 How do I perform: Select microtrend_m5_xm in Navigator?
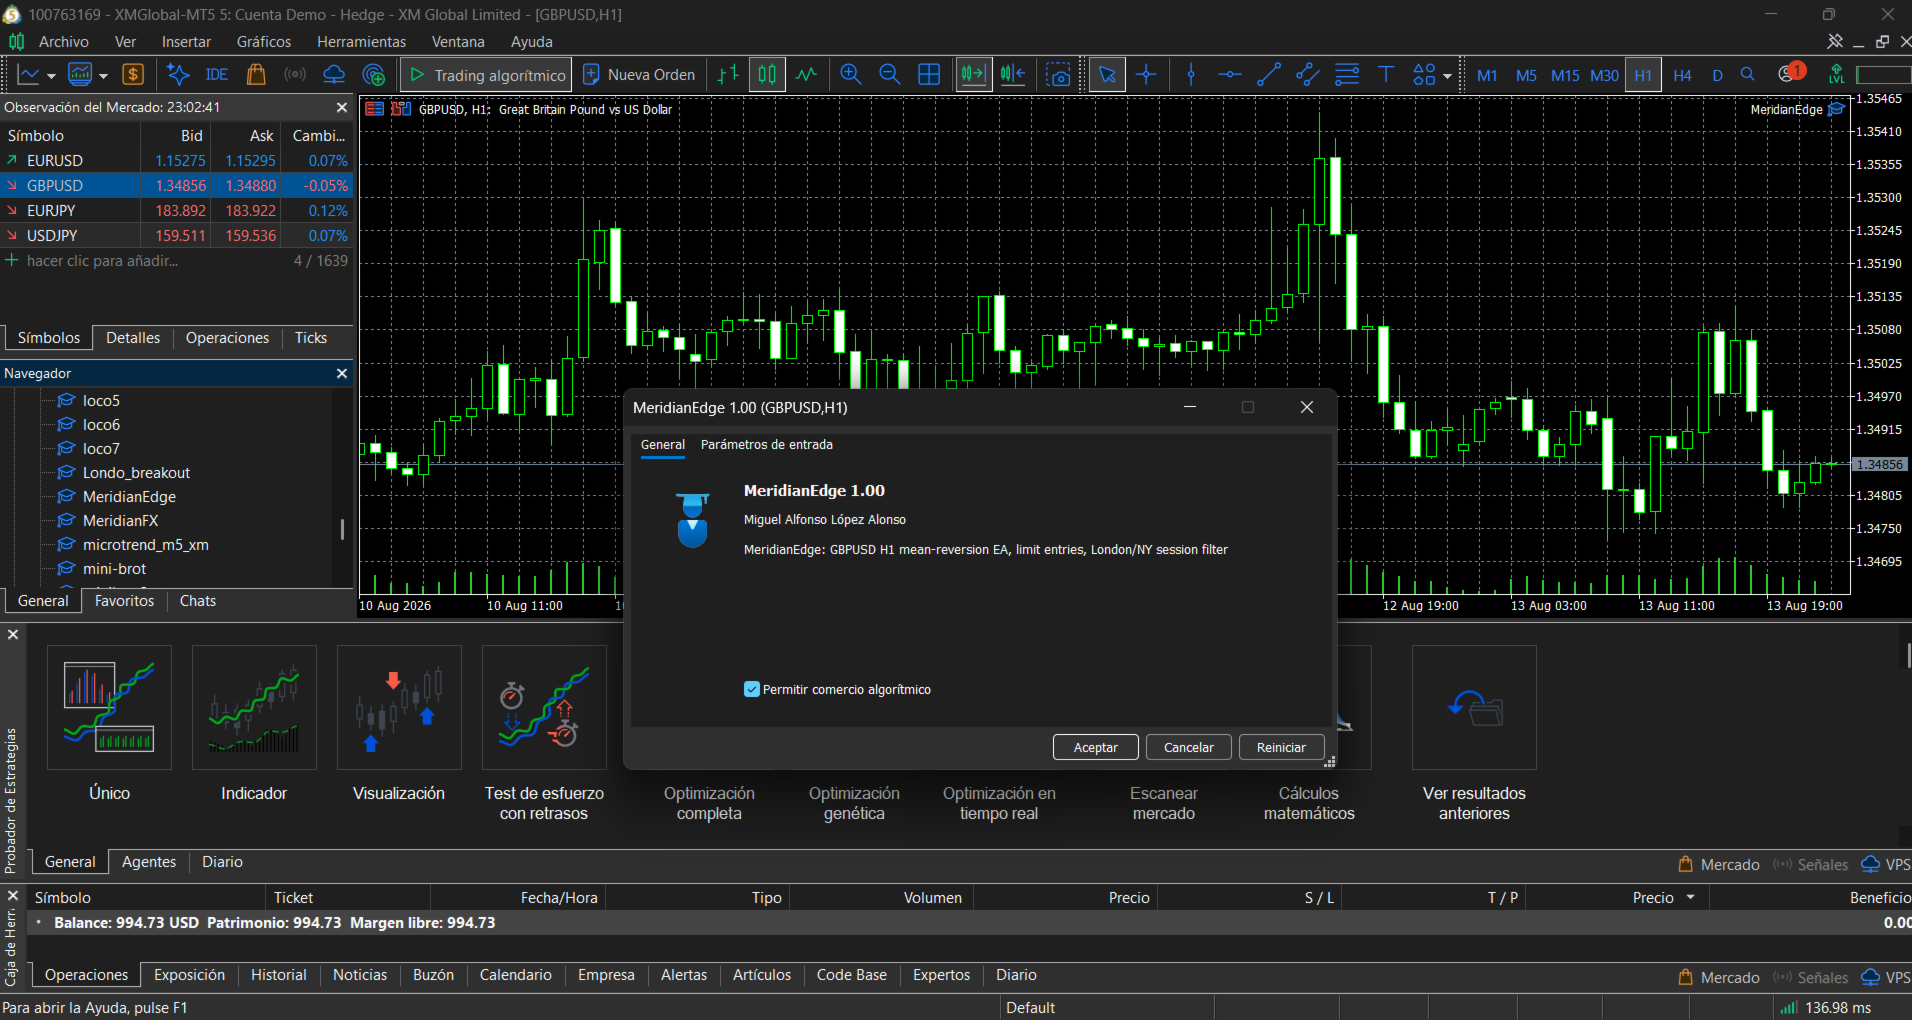point(146,545)
